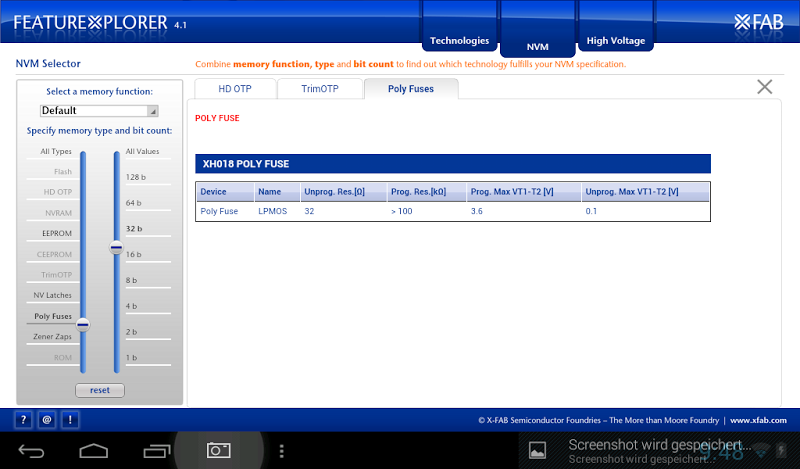Open the help question mark icon
Image resolution: width=800 pixels, height=469 pixels.
23,420
